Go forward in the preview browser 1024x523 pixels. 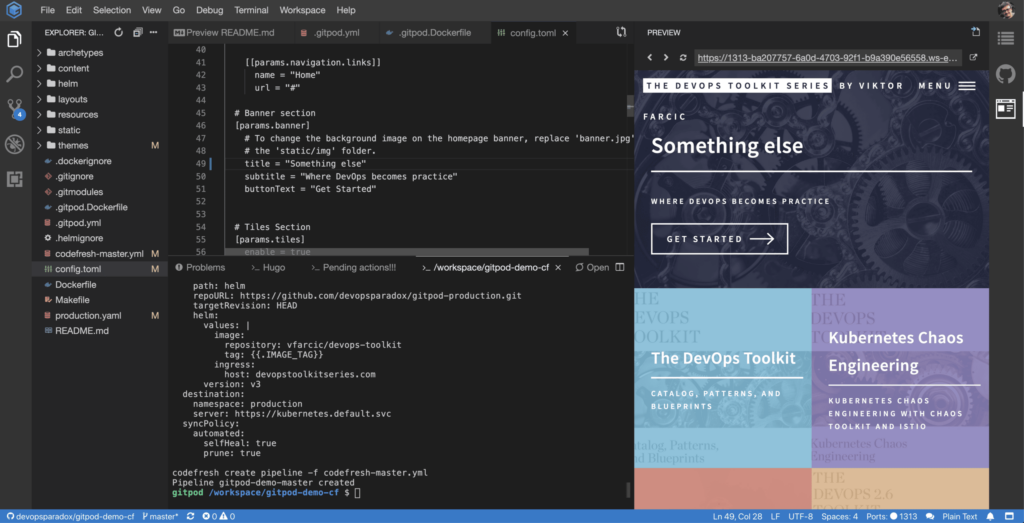(x=665, y=57)
